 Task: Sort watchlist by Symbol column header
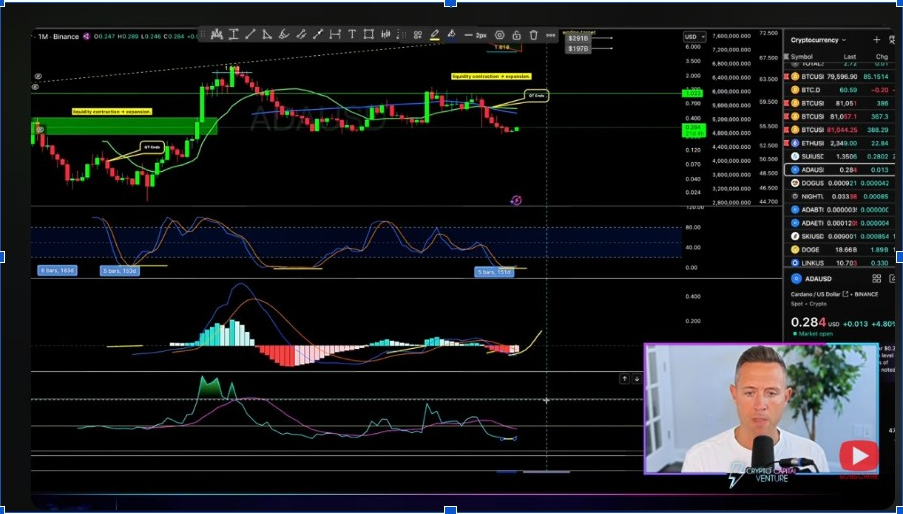pyautogui.click(x=802, y=56)
